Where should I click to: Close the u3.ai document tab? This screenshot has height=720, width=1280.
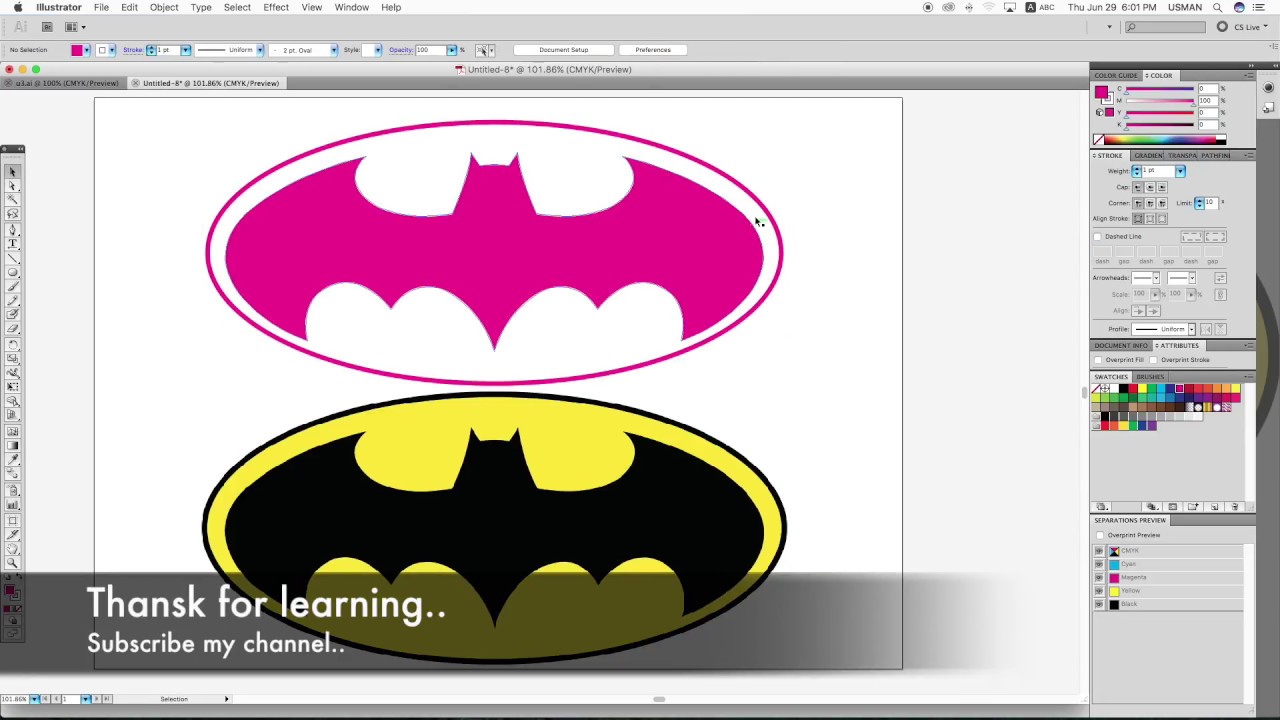[x=7, y=83]
